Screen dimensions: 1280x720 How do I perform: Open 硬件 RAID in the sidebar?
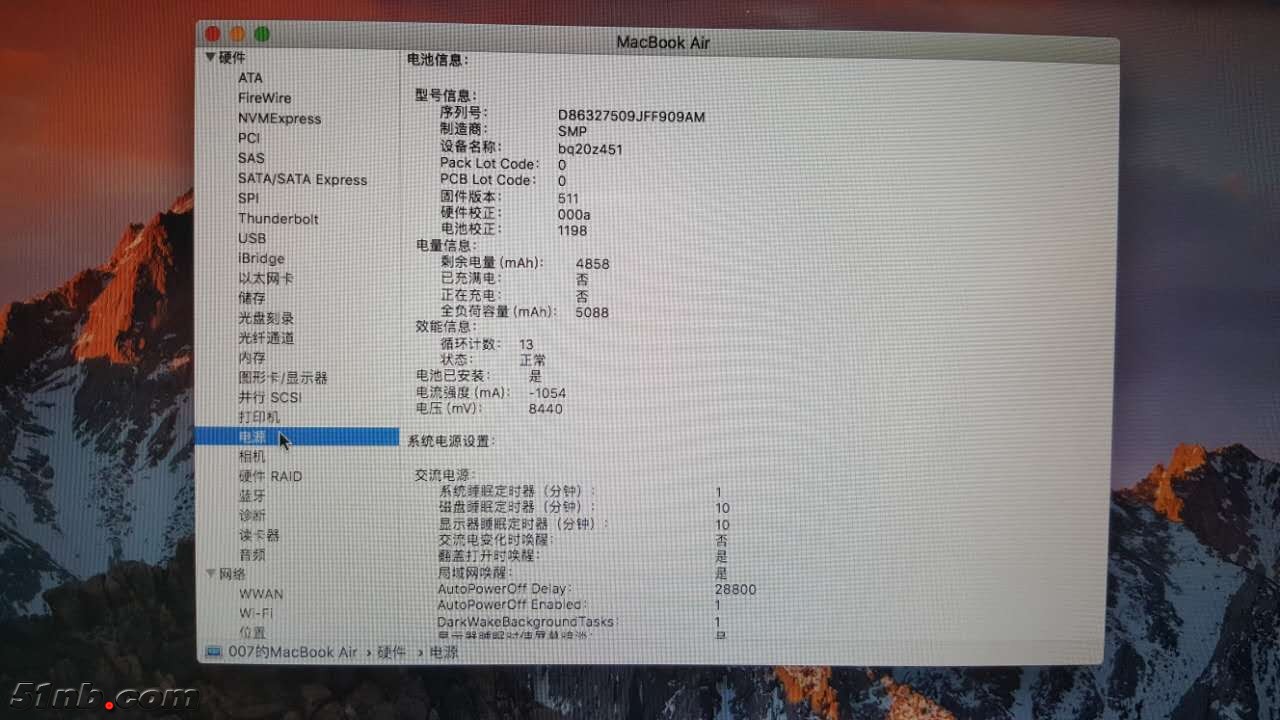(x=270, y=476)
